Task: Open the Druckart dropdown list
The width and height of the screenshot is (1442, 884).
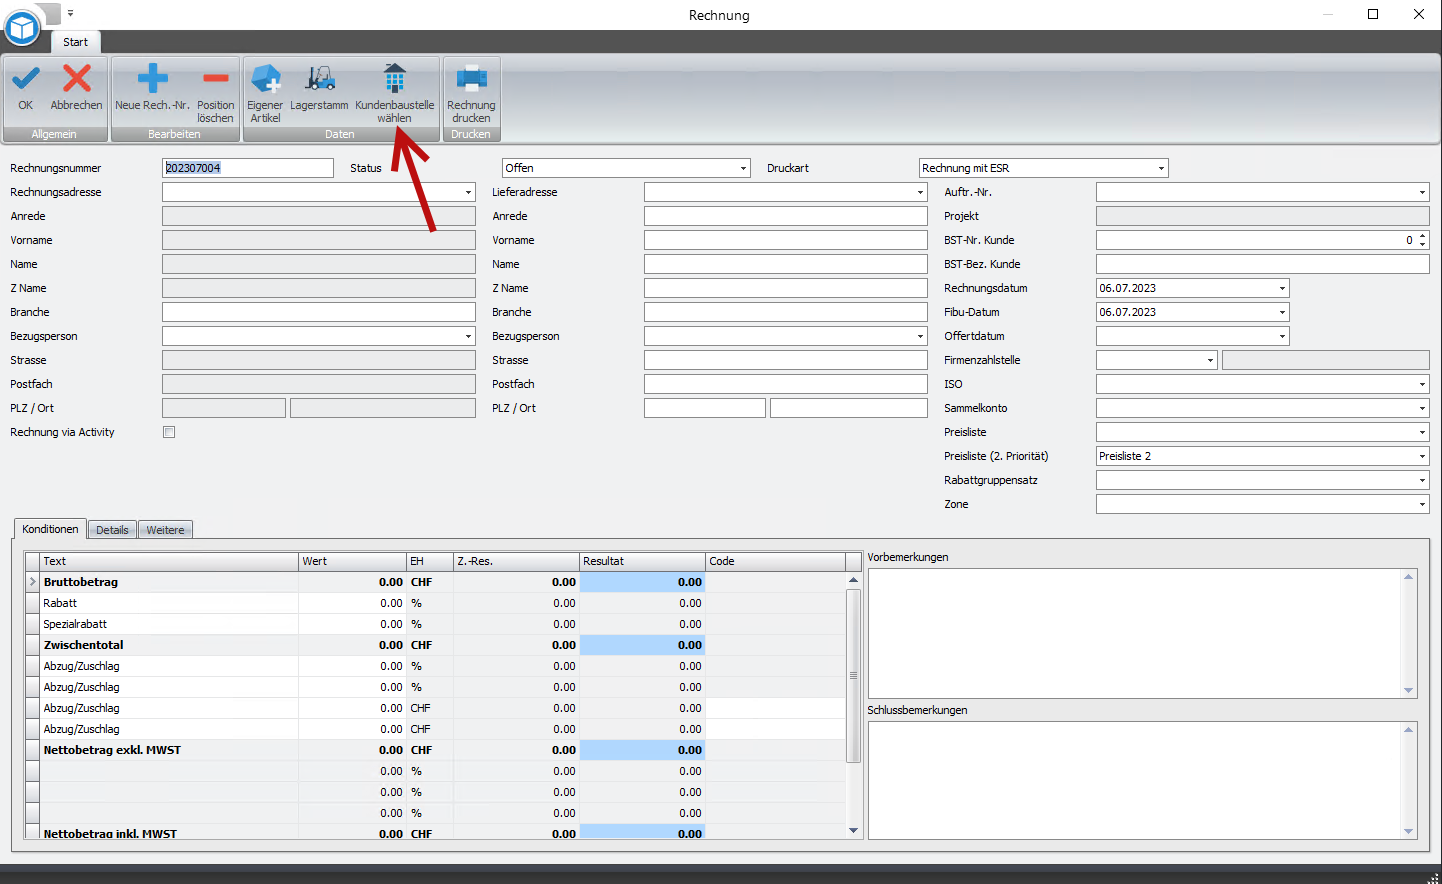Action: tap(1161, 168)
